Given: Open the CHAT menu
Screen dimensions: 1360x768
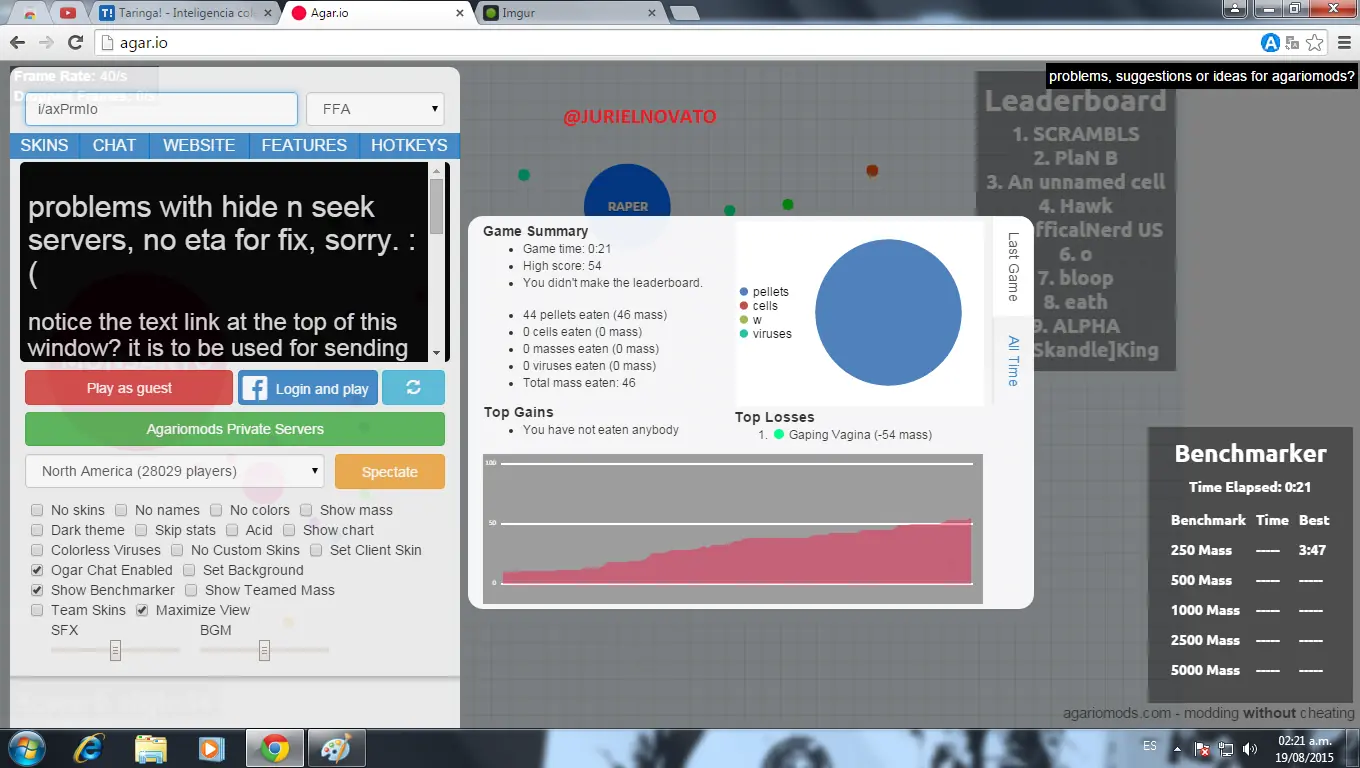Looking at the screenshot, I should pyautogui.click(x=114, y=145).
